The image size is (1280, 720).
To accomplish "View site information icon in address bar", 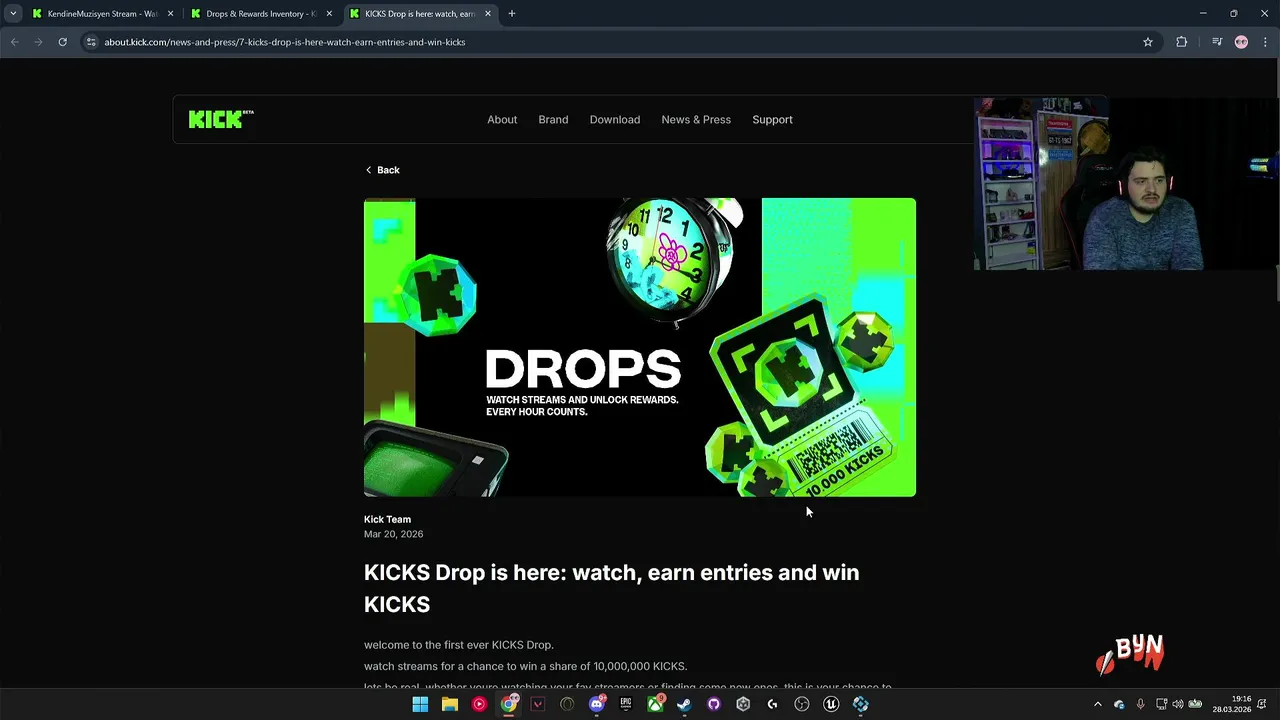I will (91, 42).
